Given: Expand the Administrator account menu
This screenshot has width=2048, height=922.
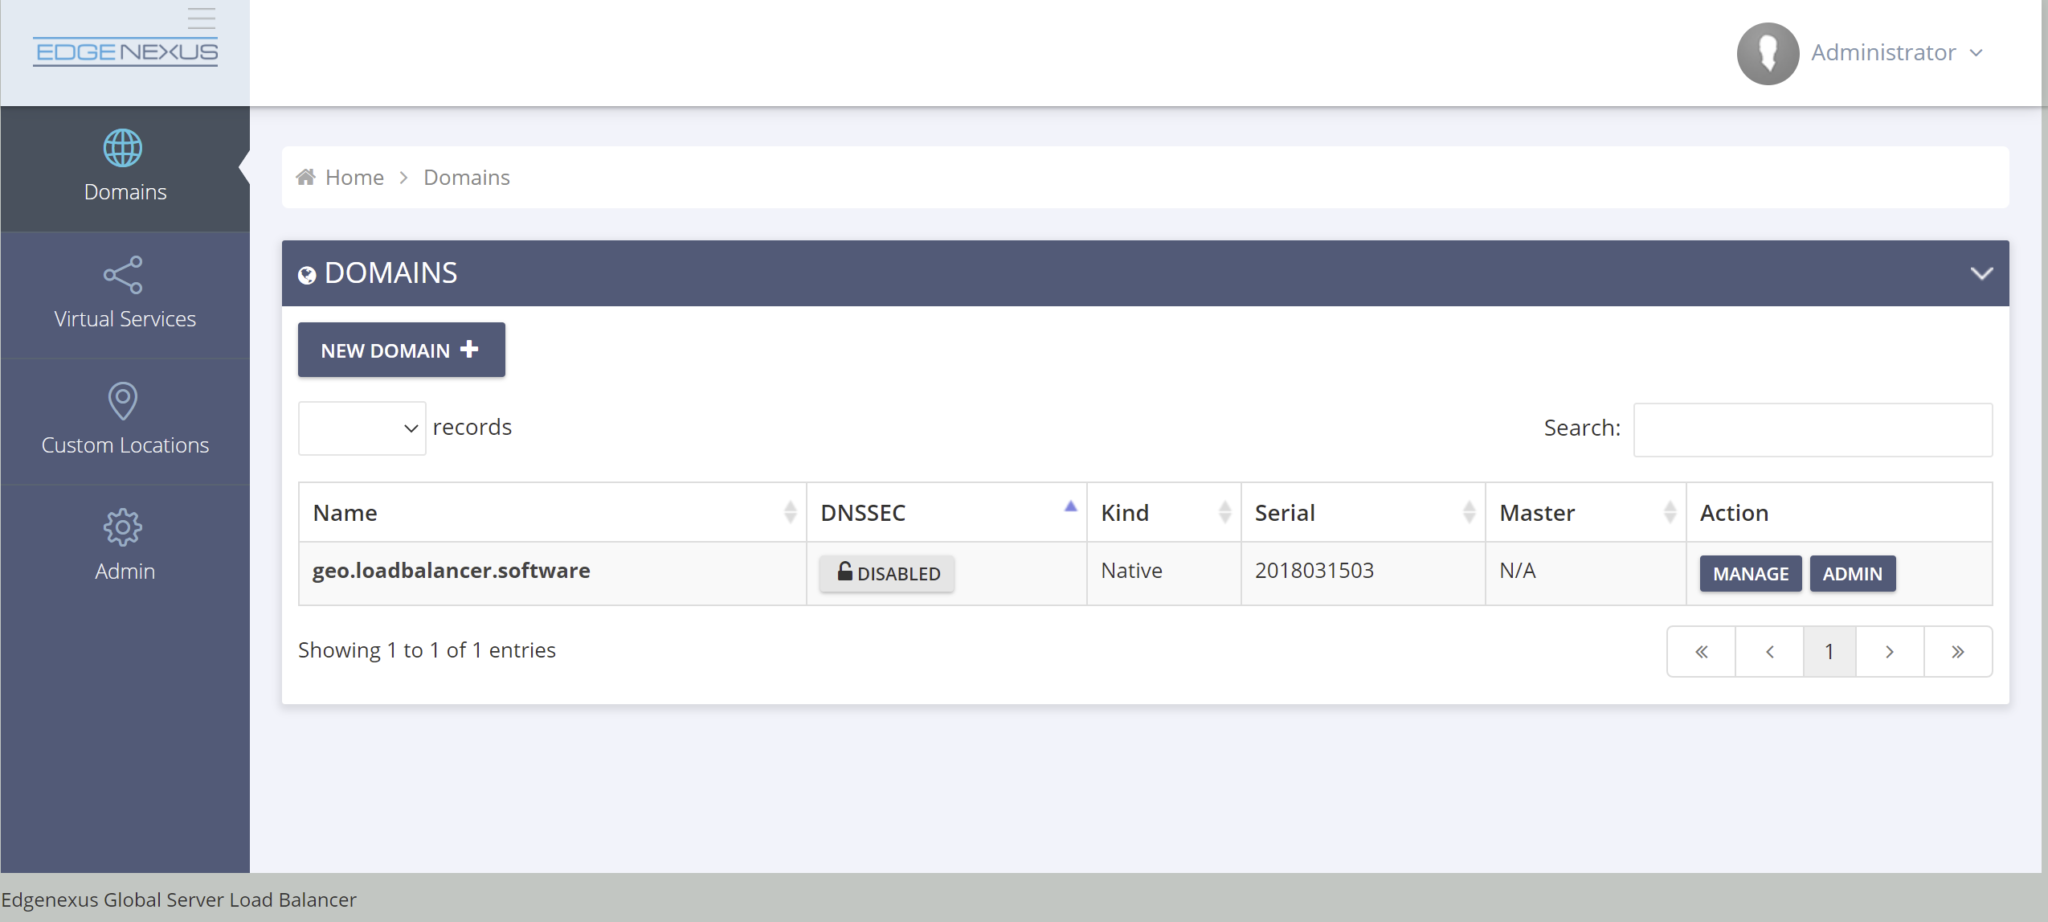Looking at the screenshot, I should pos(1899,52).
